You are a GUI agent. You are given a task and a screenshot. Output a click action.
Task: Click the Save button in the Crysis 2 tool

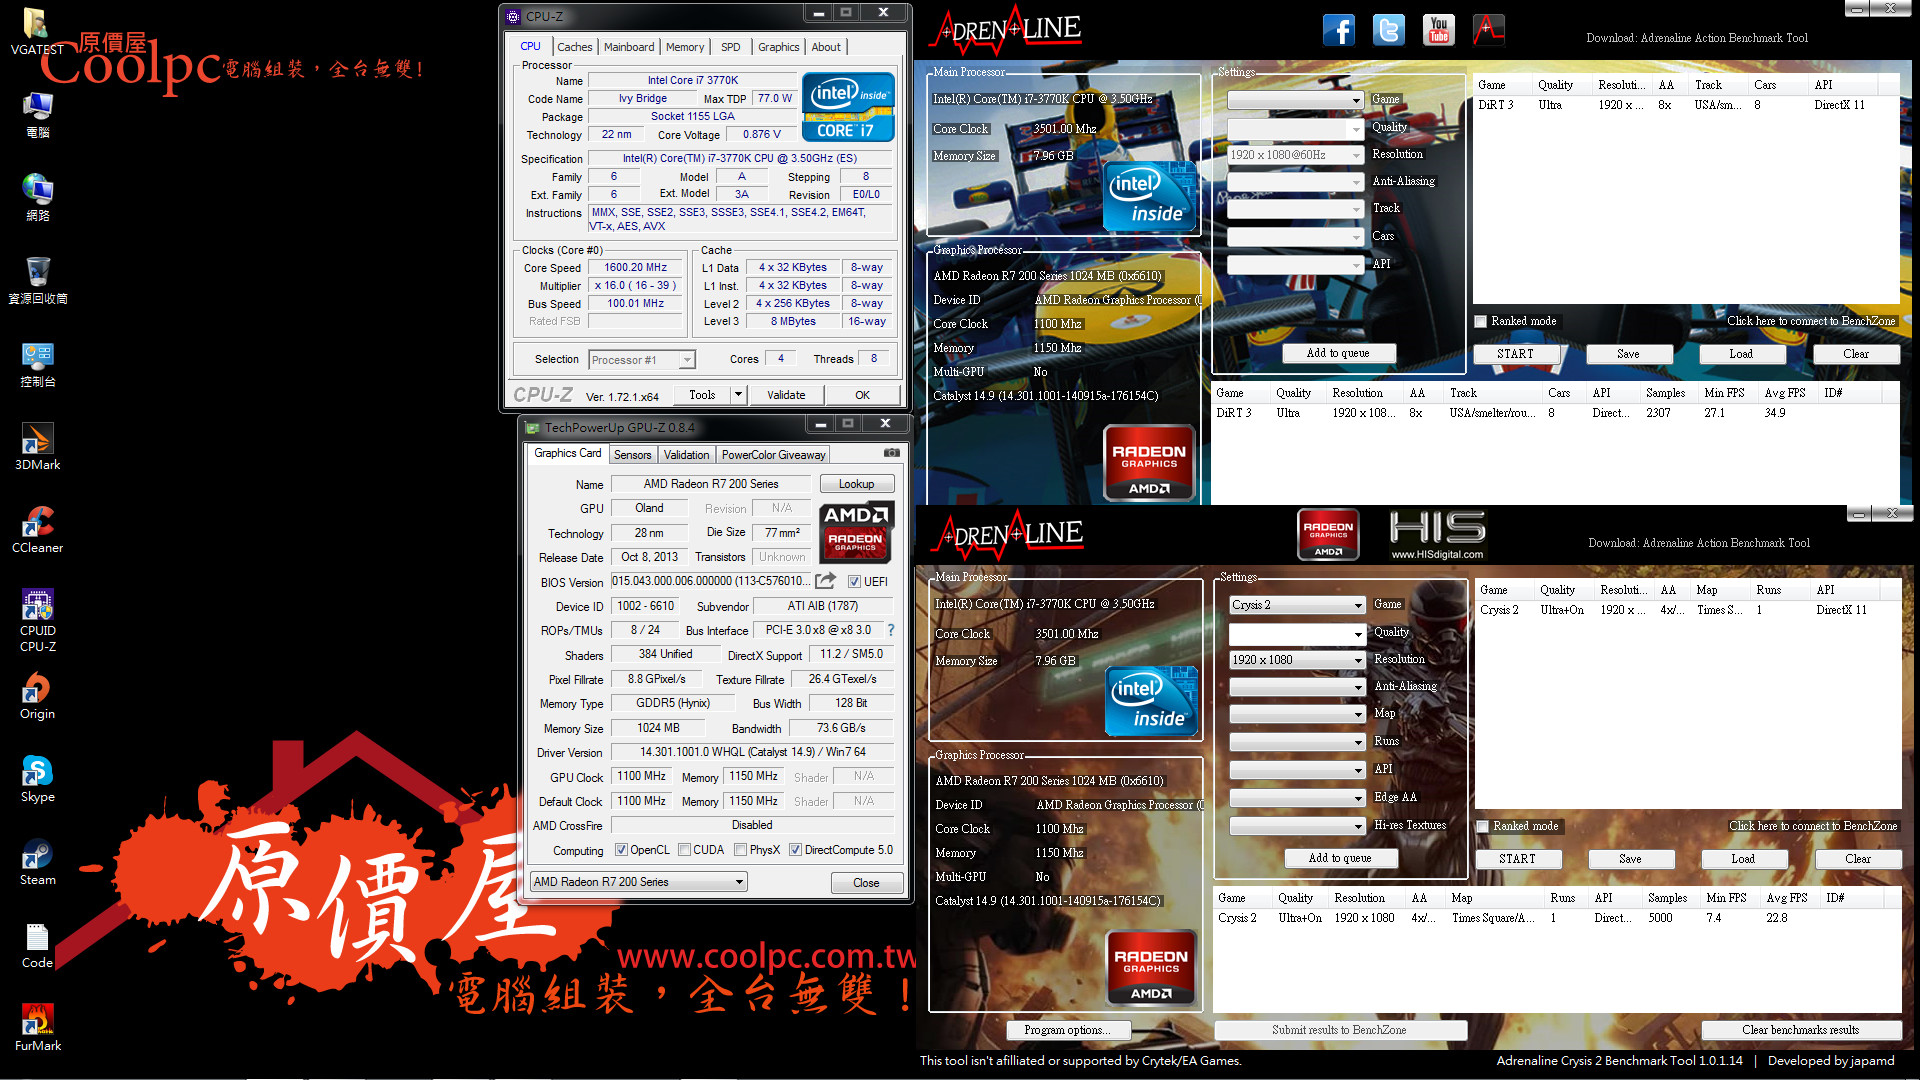pyautogui.click(x=1630, y=859)
